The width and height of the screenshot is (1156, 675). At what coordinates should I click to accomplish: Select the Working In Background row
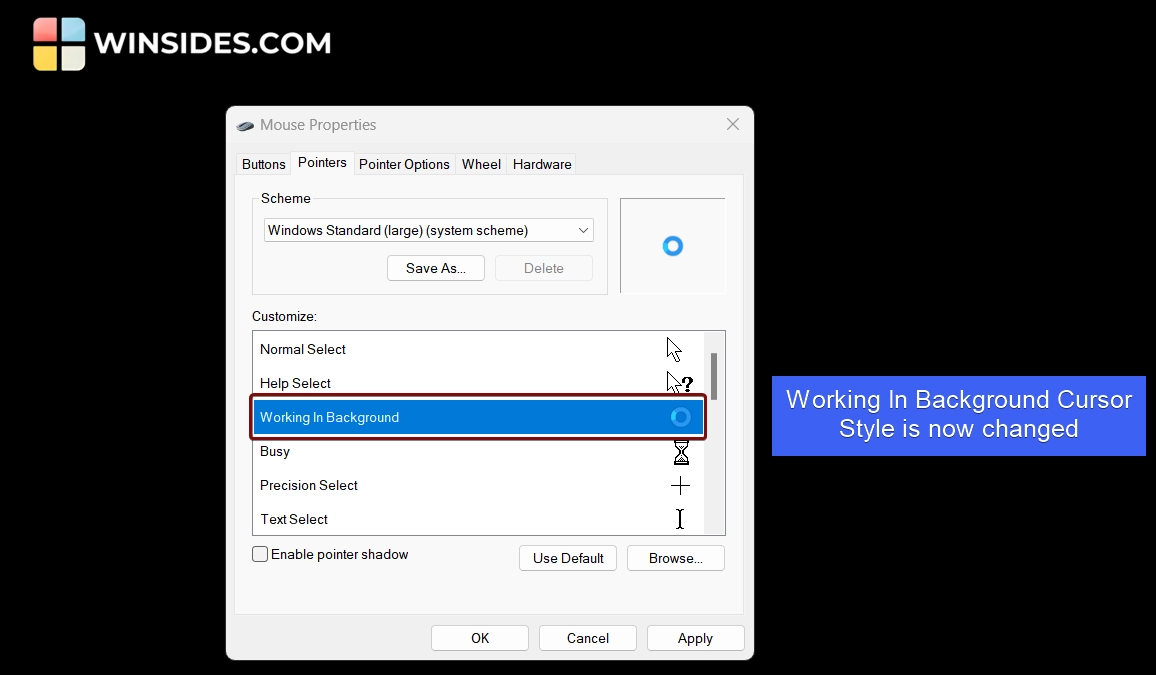[478, 417]
